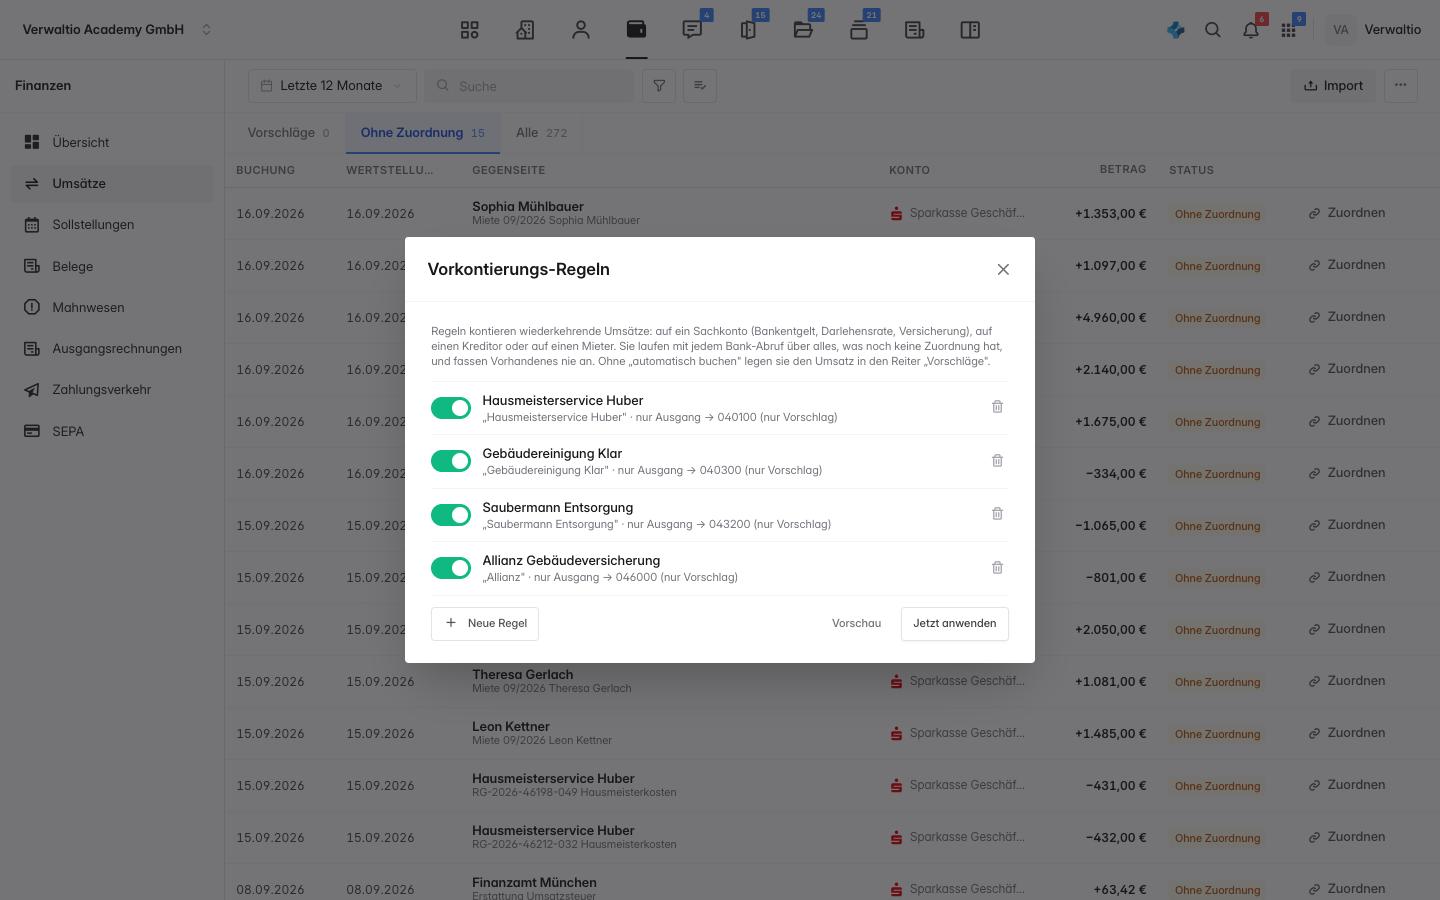1440x900 pixels.
Task: Open the top navigation icon with badge 15
Action: click(x=748, y=30)
